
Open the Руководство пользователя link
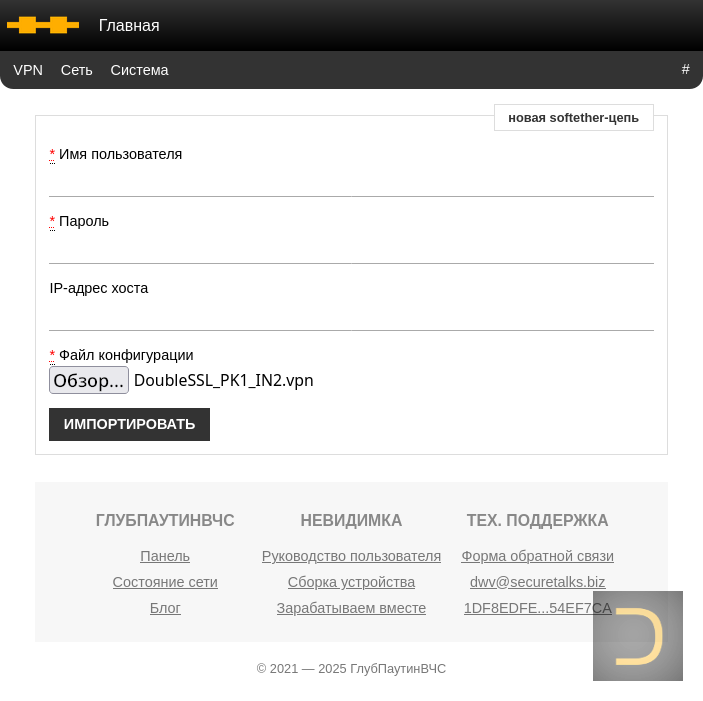[x=351, y=556]
